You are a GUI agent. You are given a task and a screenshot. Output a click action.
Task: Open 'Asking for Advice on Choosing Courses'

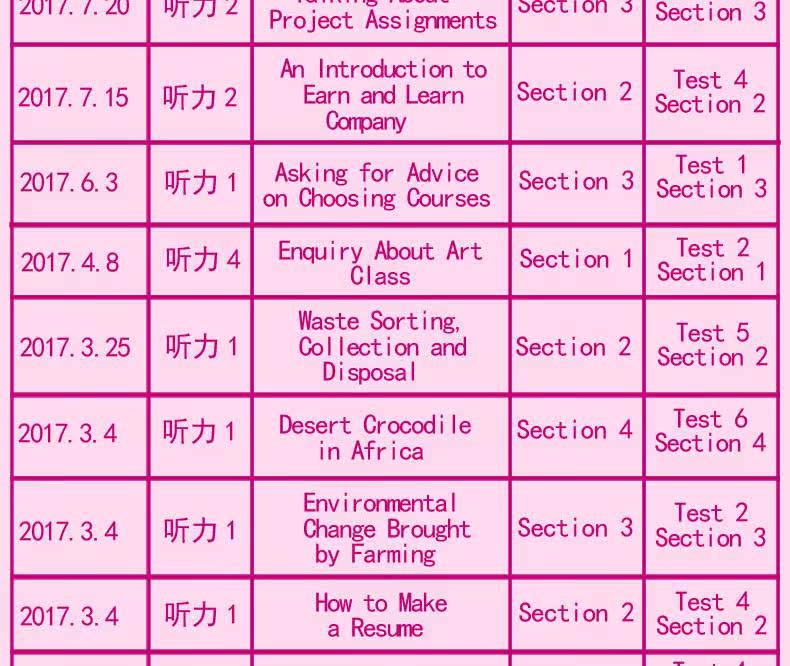pos(378,185)
